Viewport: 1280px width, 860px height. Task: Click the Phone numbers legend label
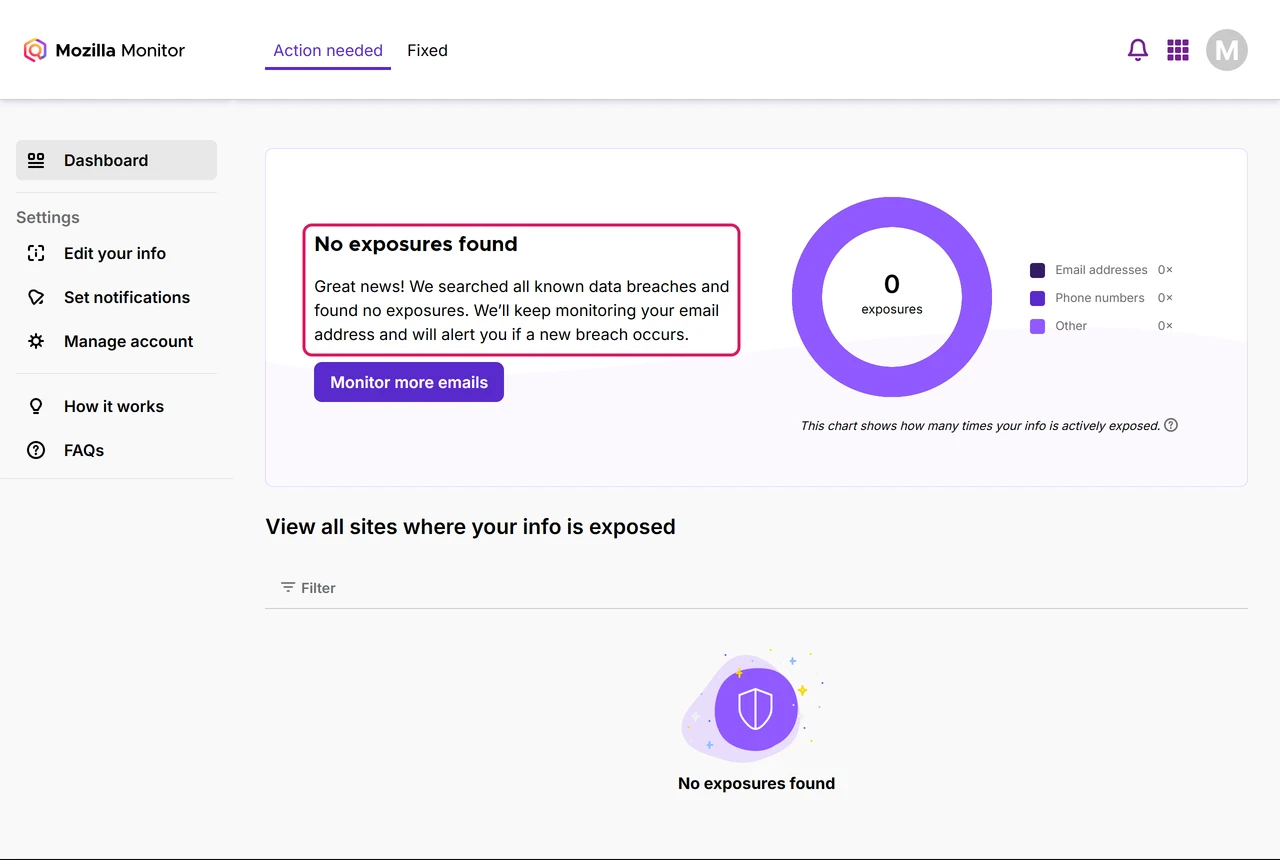[1100, 298]
